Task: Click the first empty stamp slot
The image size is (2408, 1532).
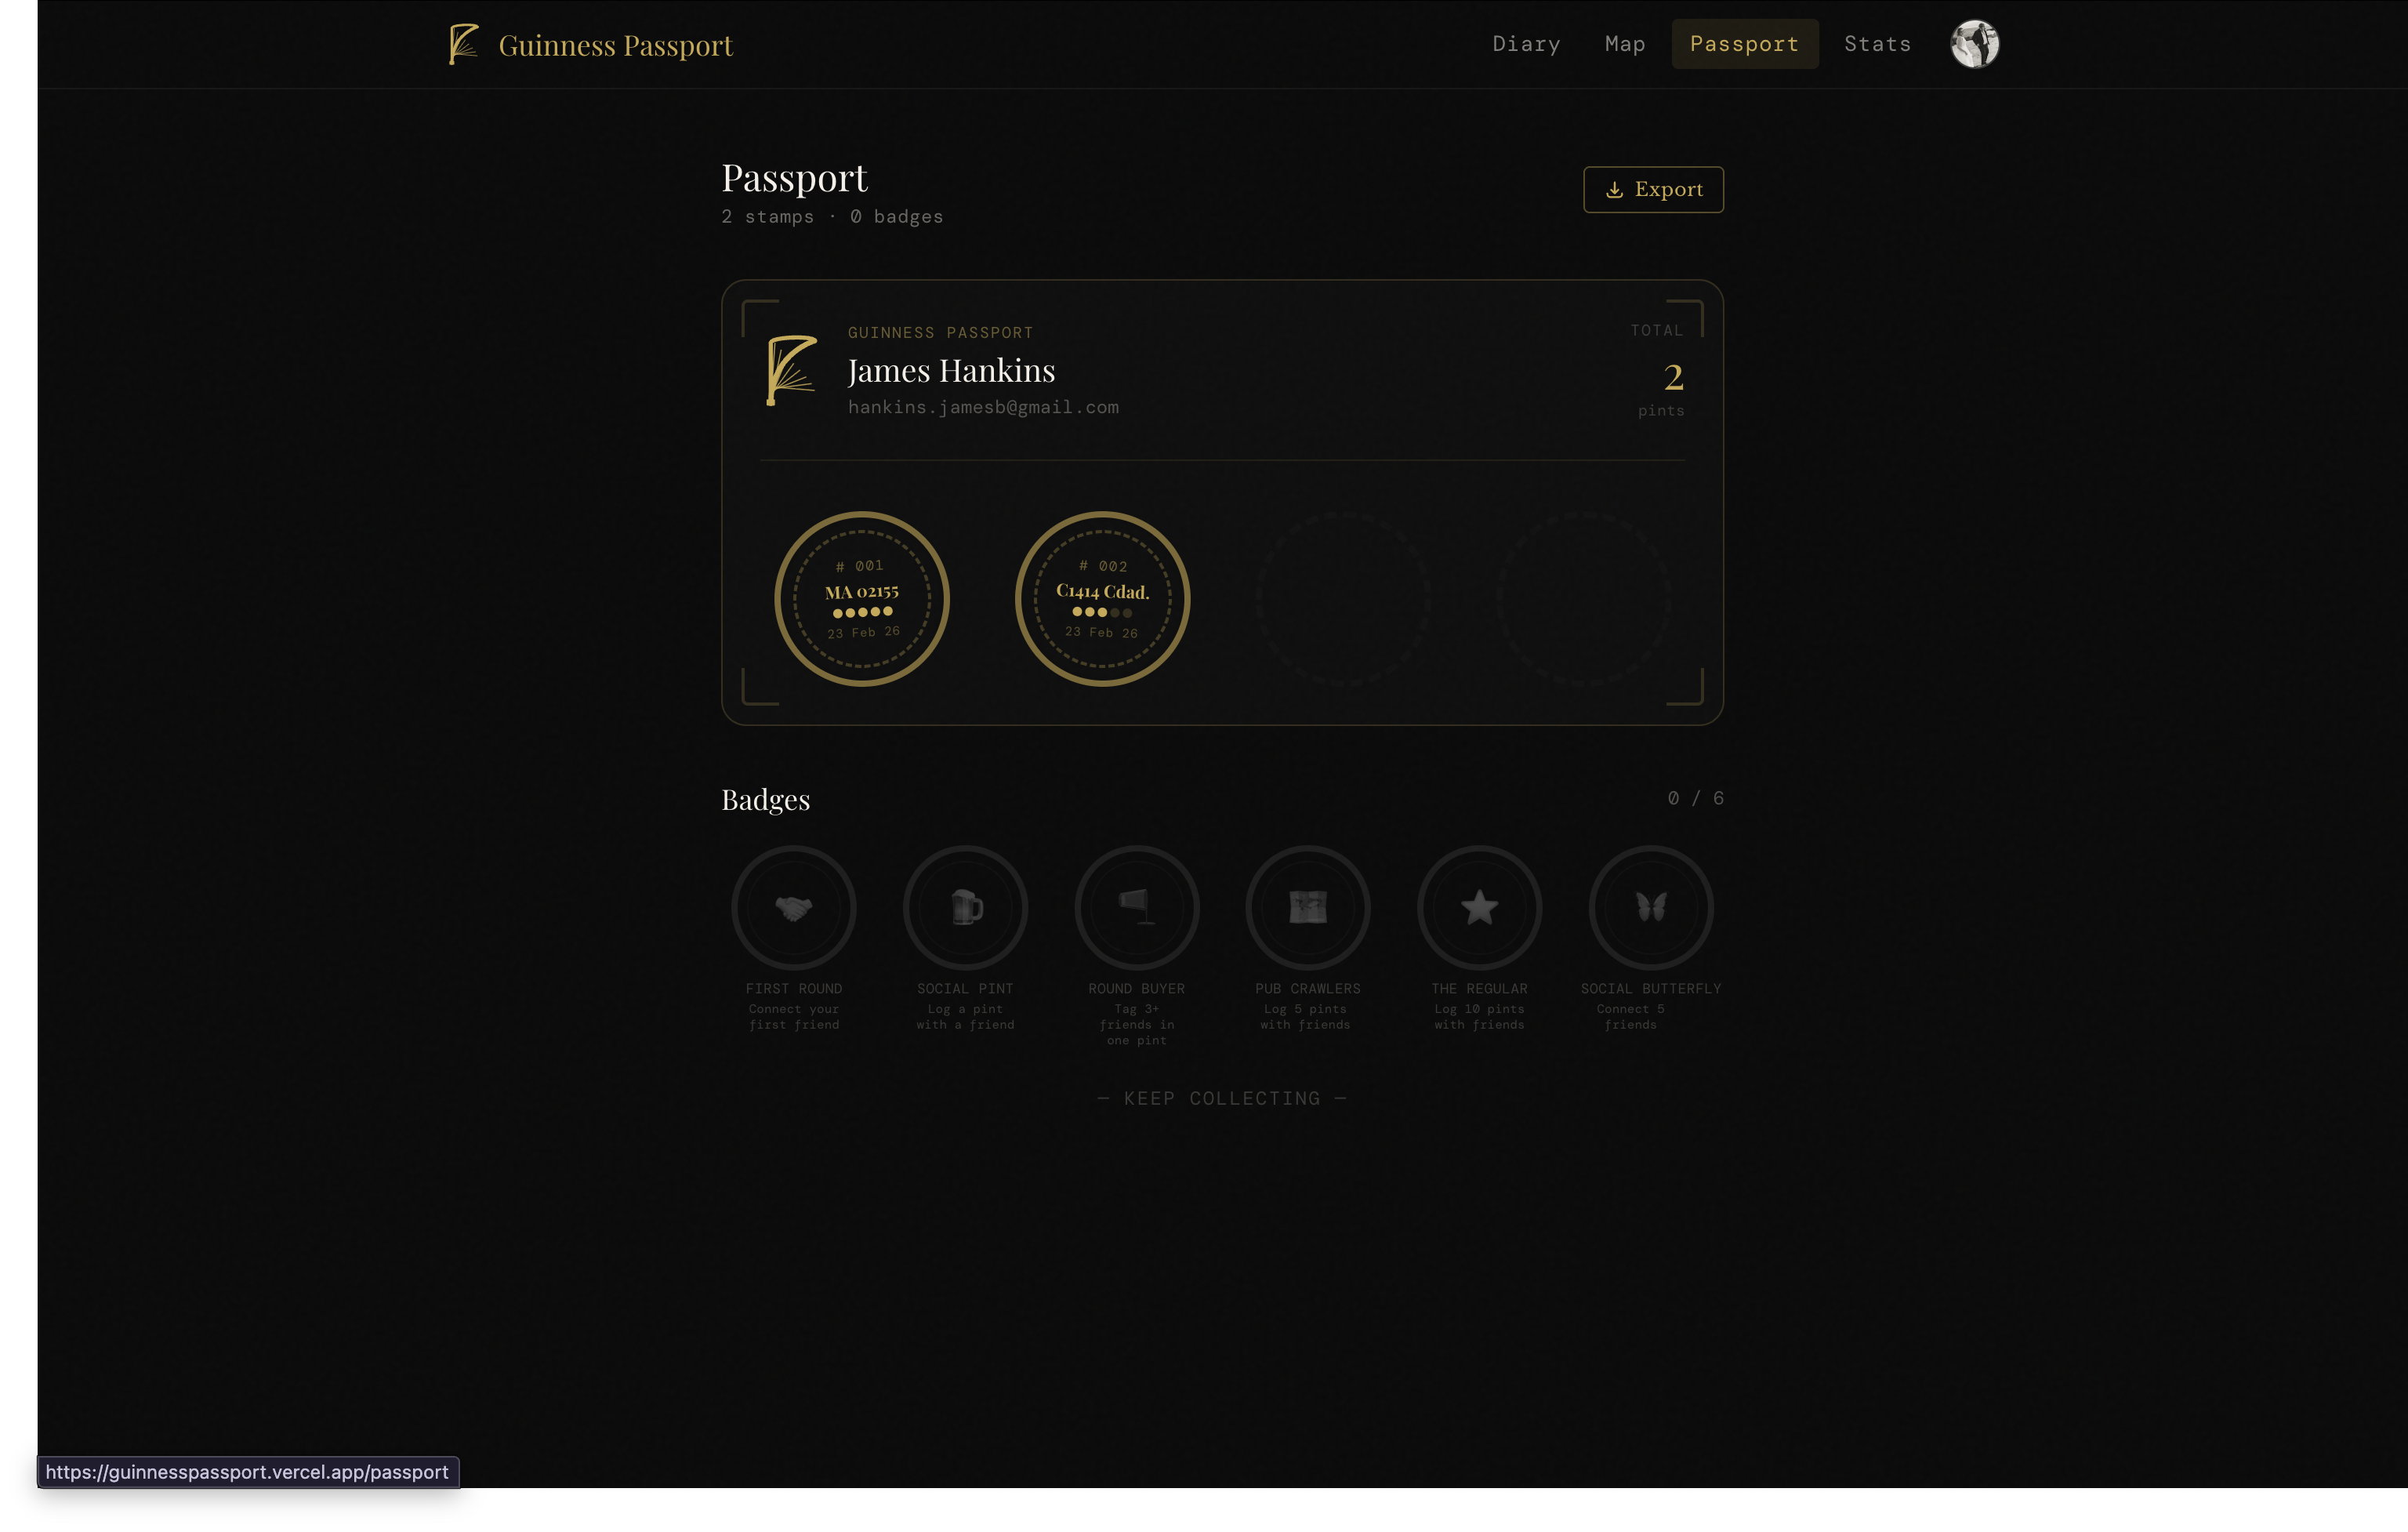Action: pyautogui.click(x=1342, y=598)
